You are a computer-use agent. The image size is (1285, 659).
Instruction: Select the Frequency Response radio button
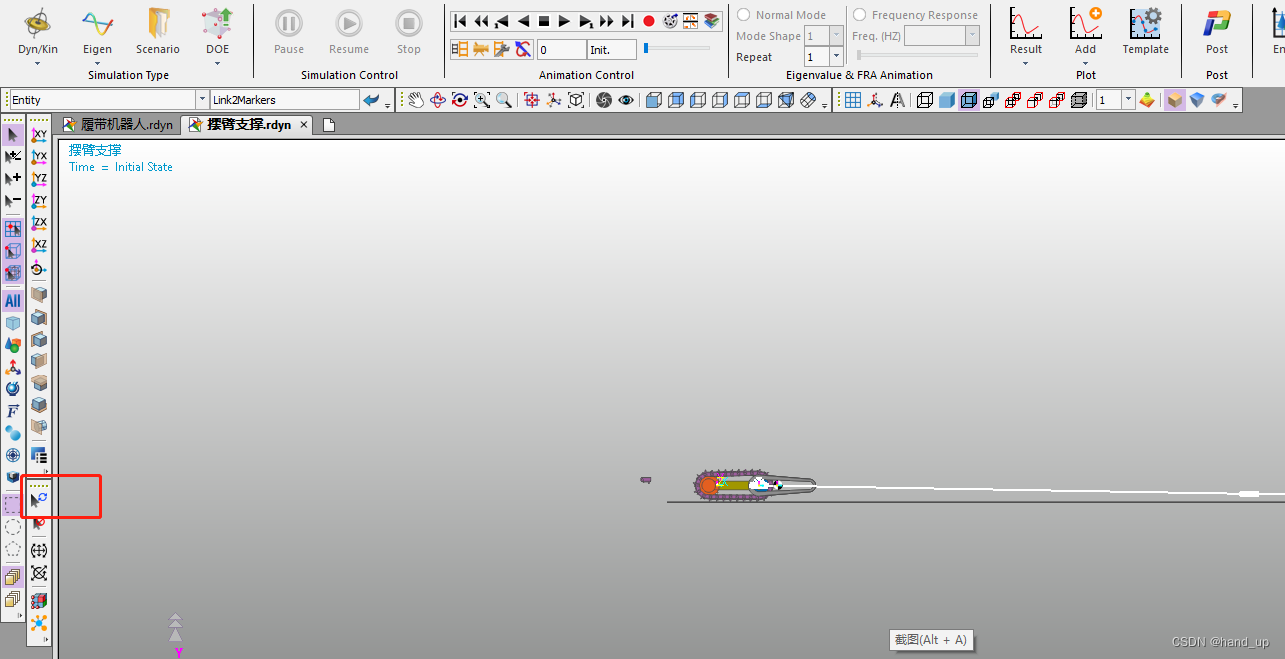(x=859, y=15)
